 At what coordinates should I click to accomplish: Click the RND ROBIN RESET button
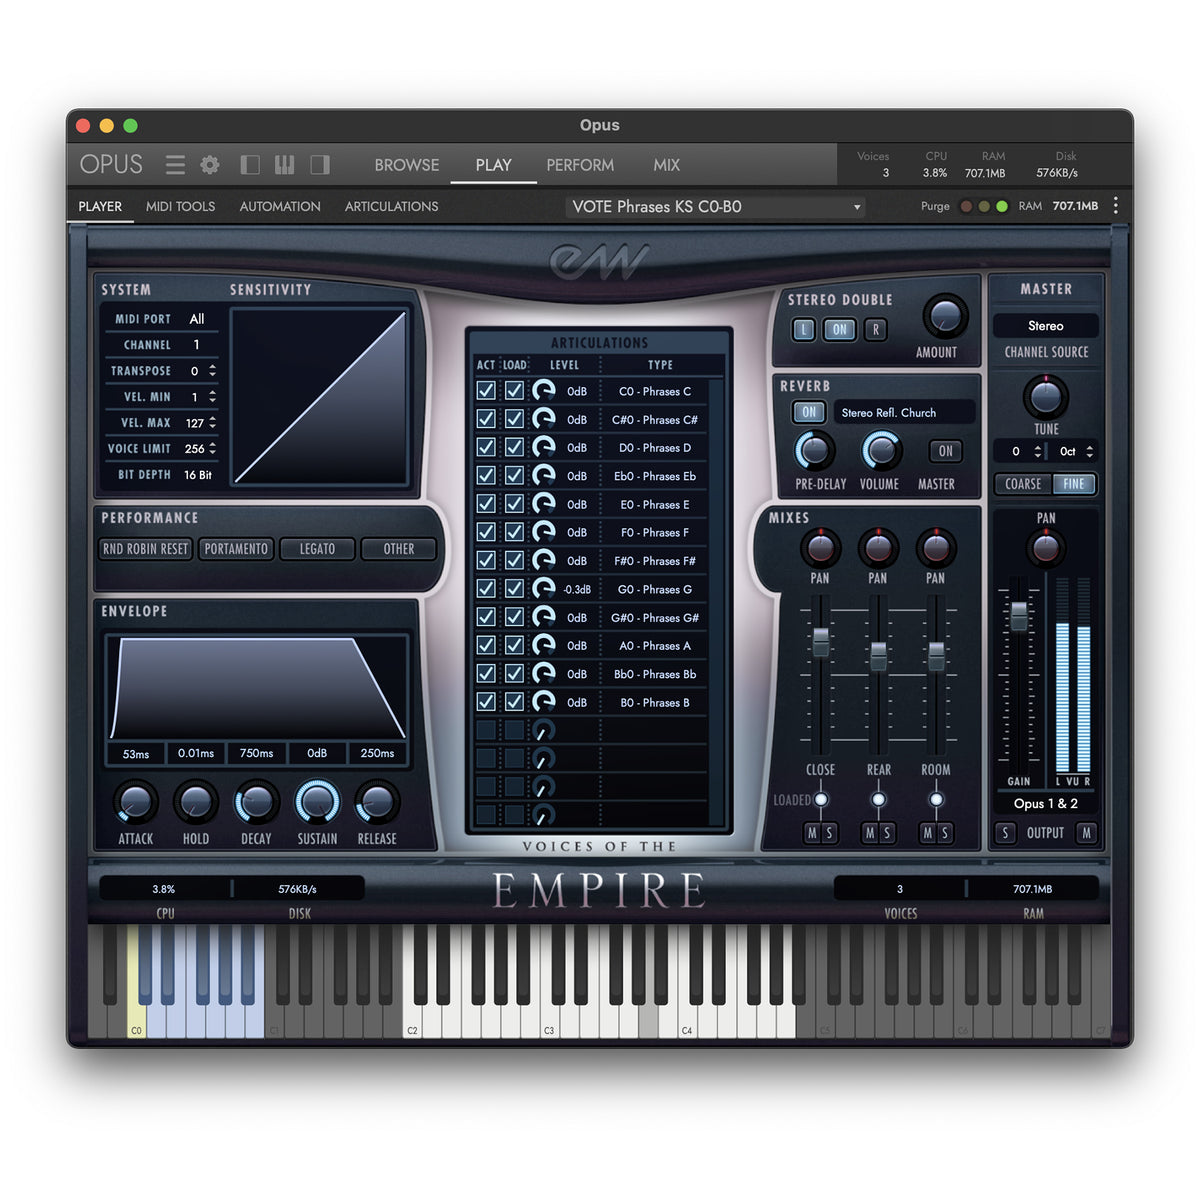point(146,549)
